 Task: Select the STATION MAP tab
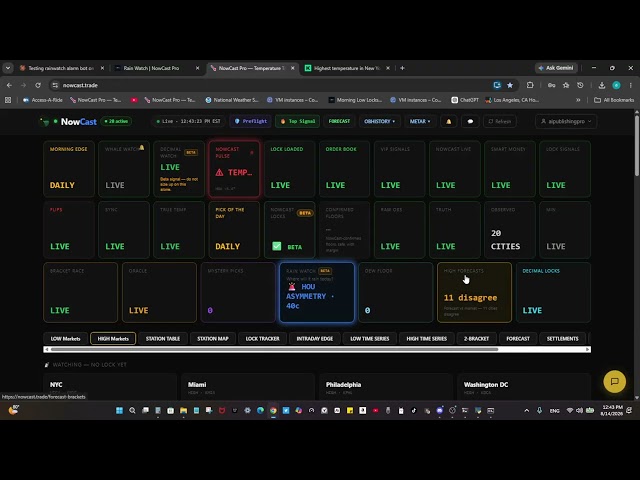213,338
